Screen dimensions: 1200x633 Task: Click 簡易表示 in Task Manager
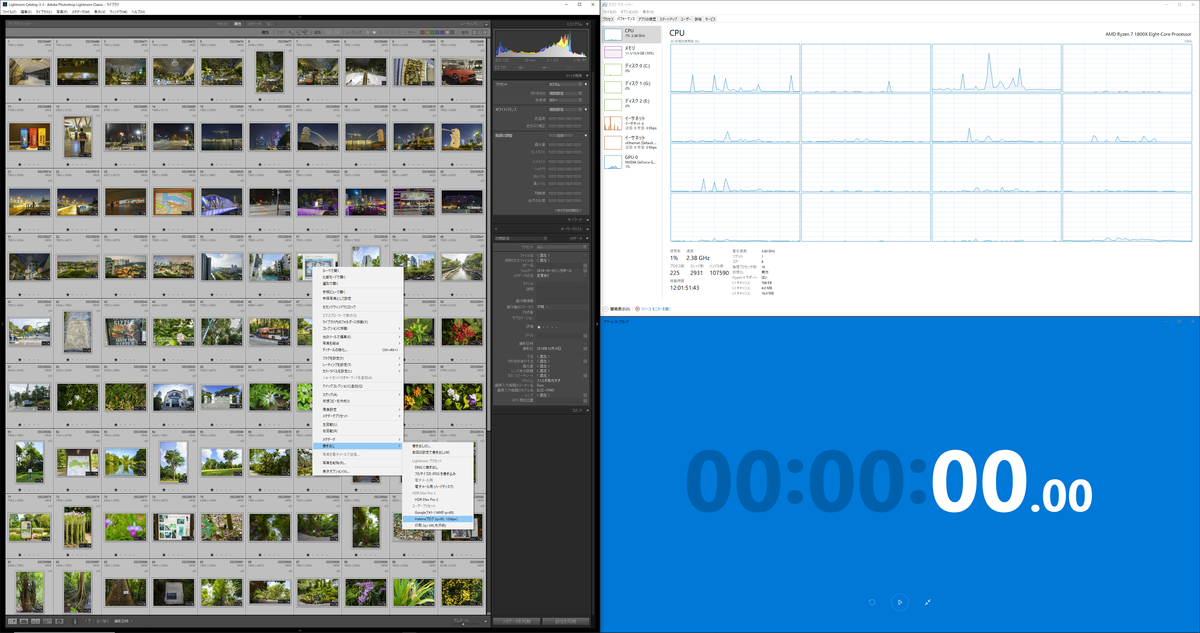[616, 309]
